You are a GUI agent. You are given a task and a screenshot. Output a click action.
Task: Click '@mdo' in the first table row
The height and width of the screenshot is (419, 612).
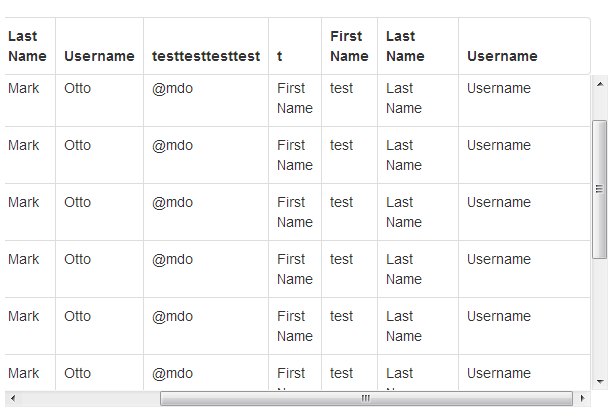pyautogui.click(x=173, y=88)
